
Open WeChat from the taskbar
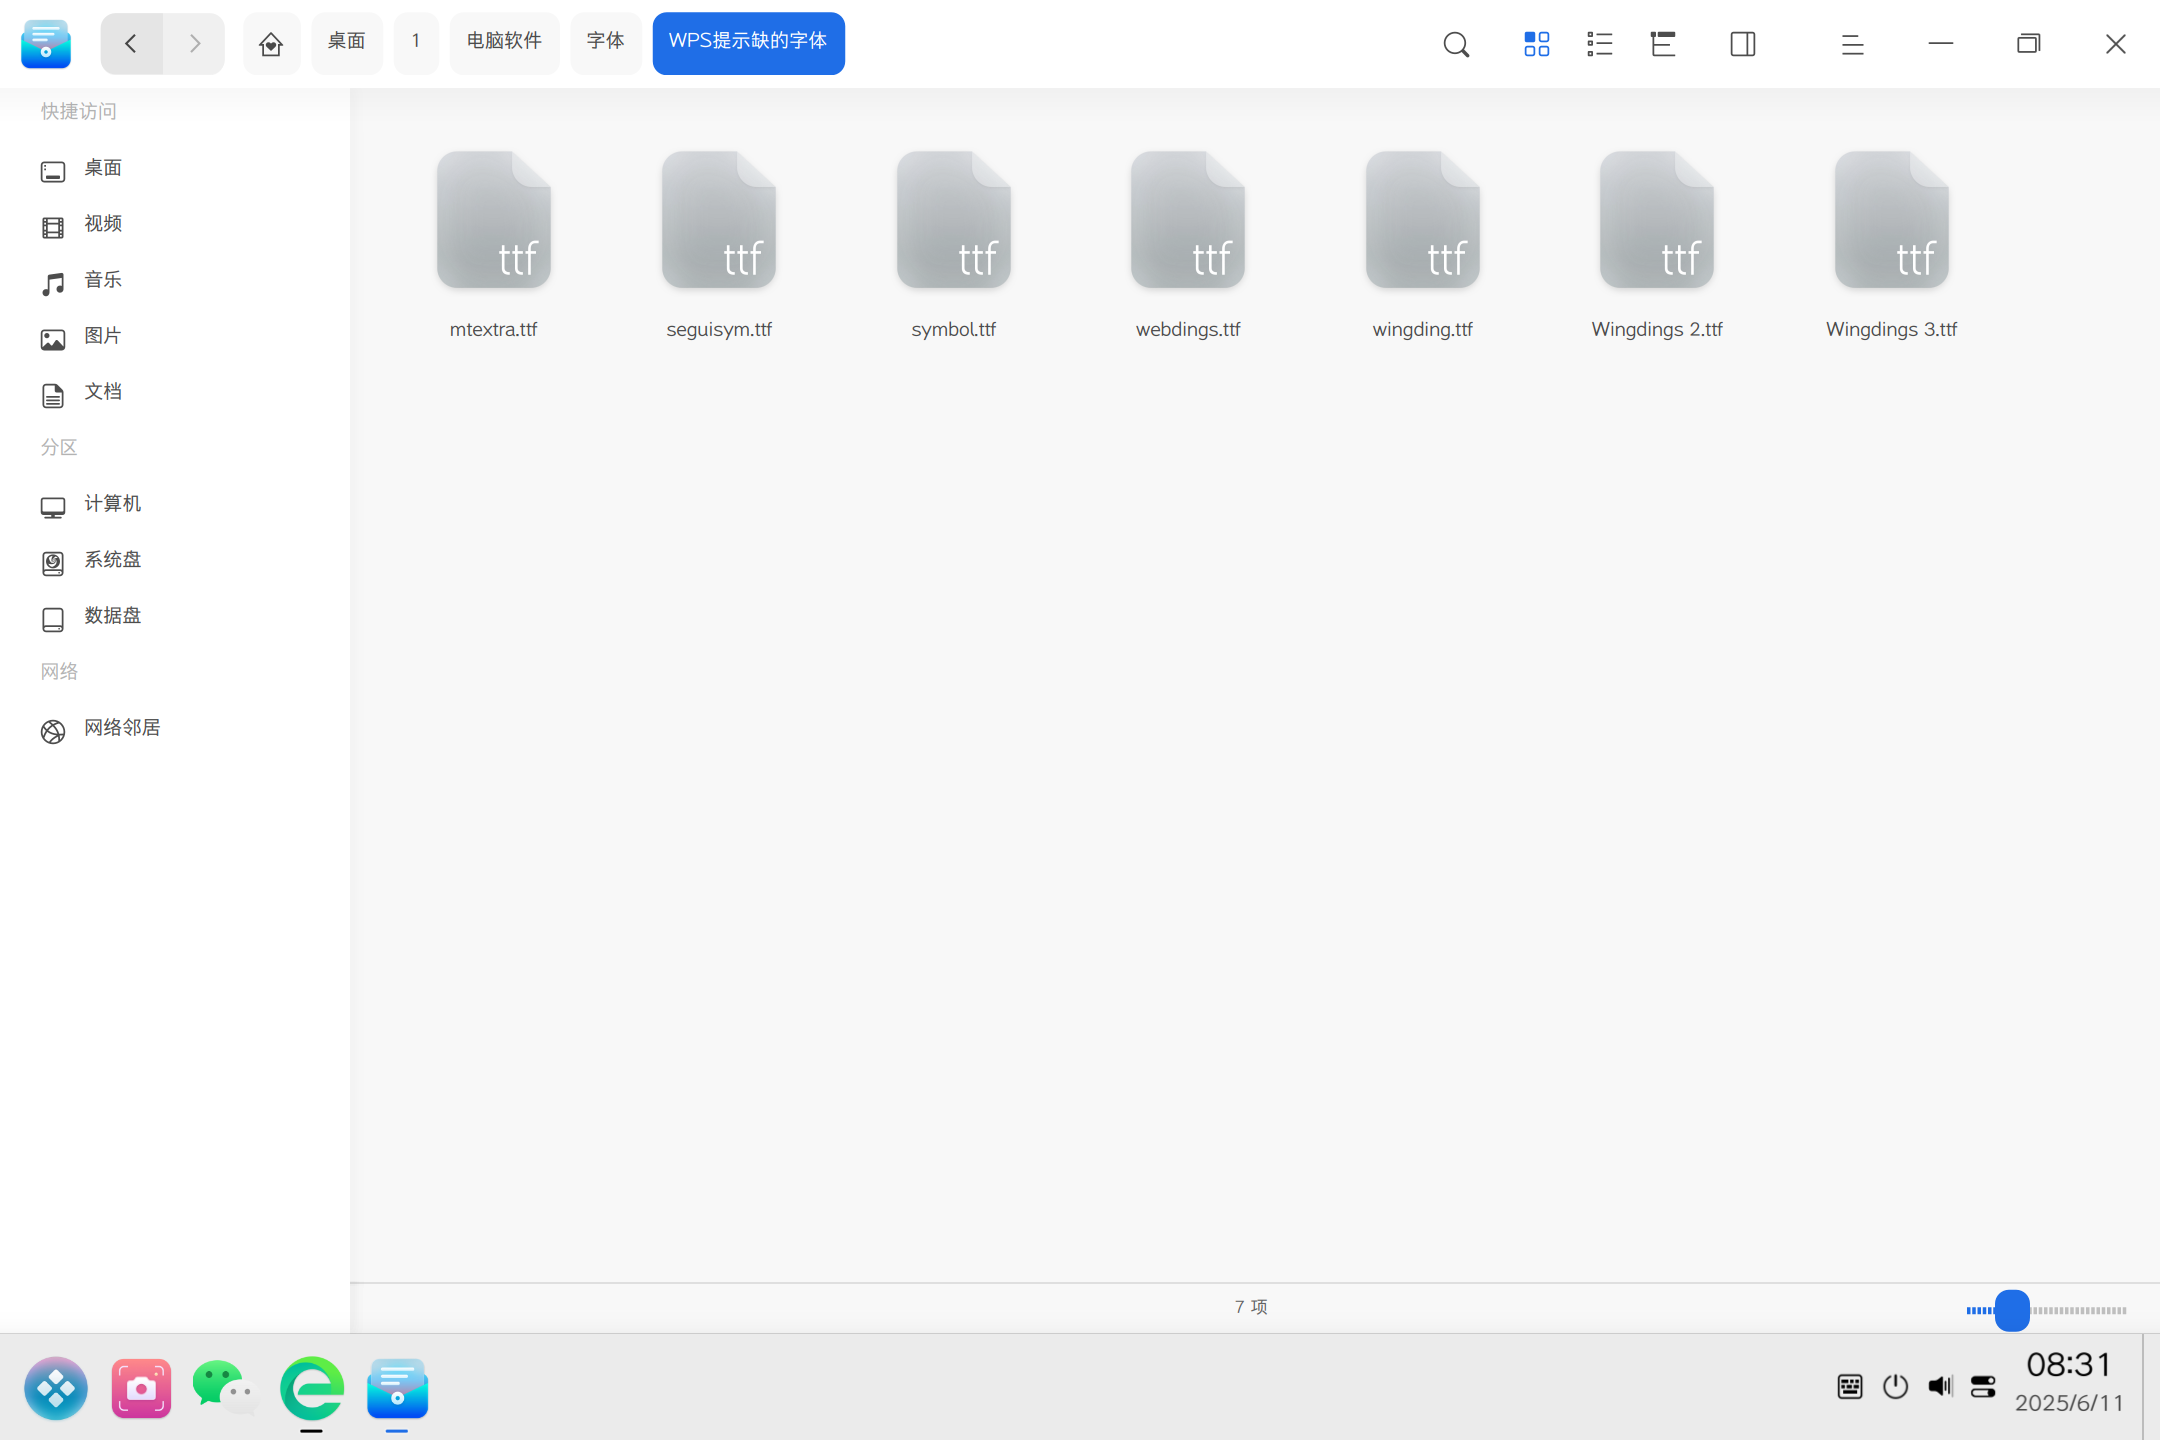226,1388
